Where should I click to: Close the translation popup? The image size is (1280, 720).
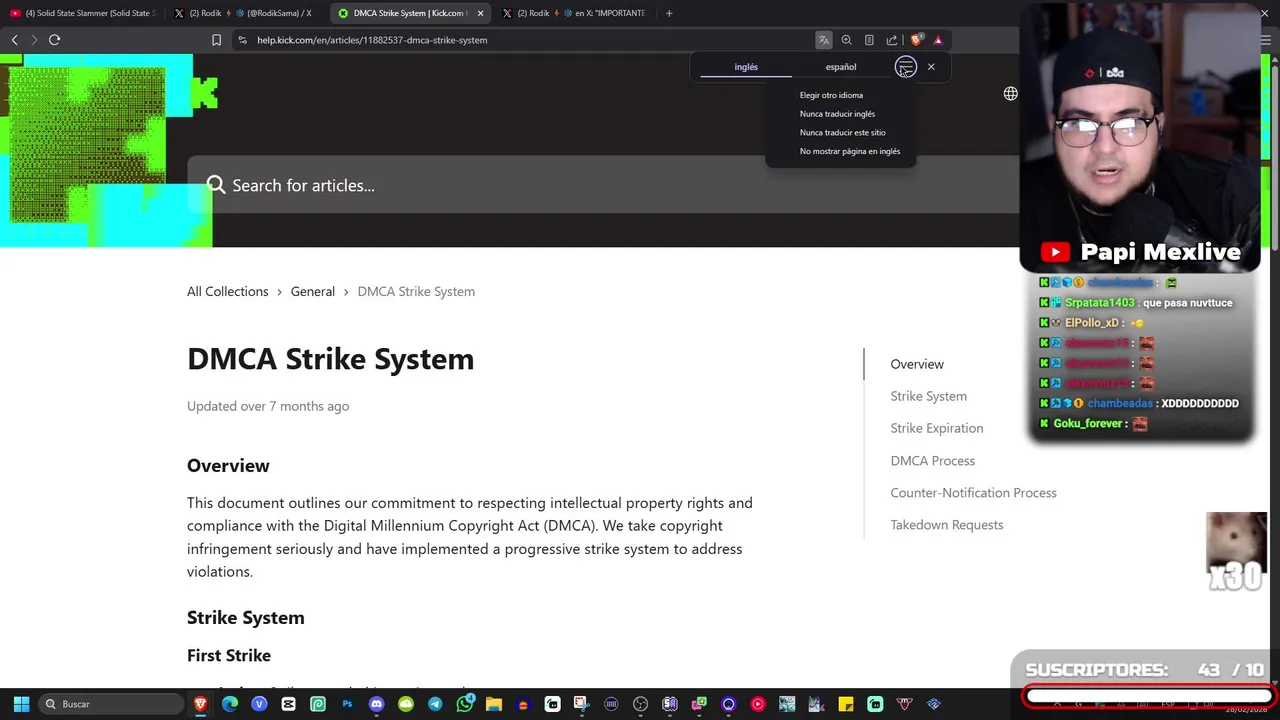coord(931,67)
